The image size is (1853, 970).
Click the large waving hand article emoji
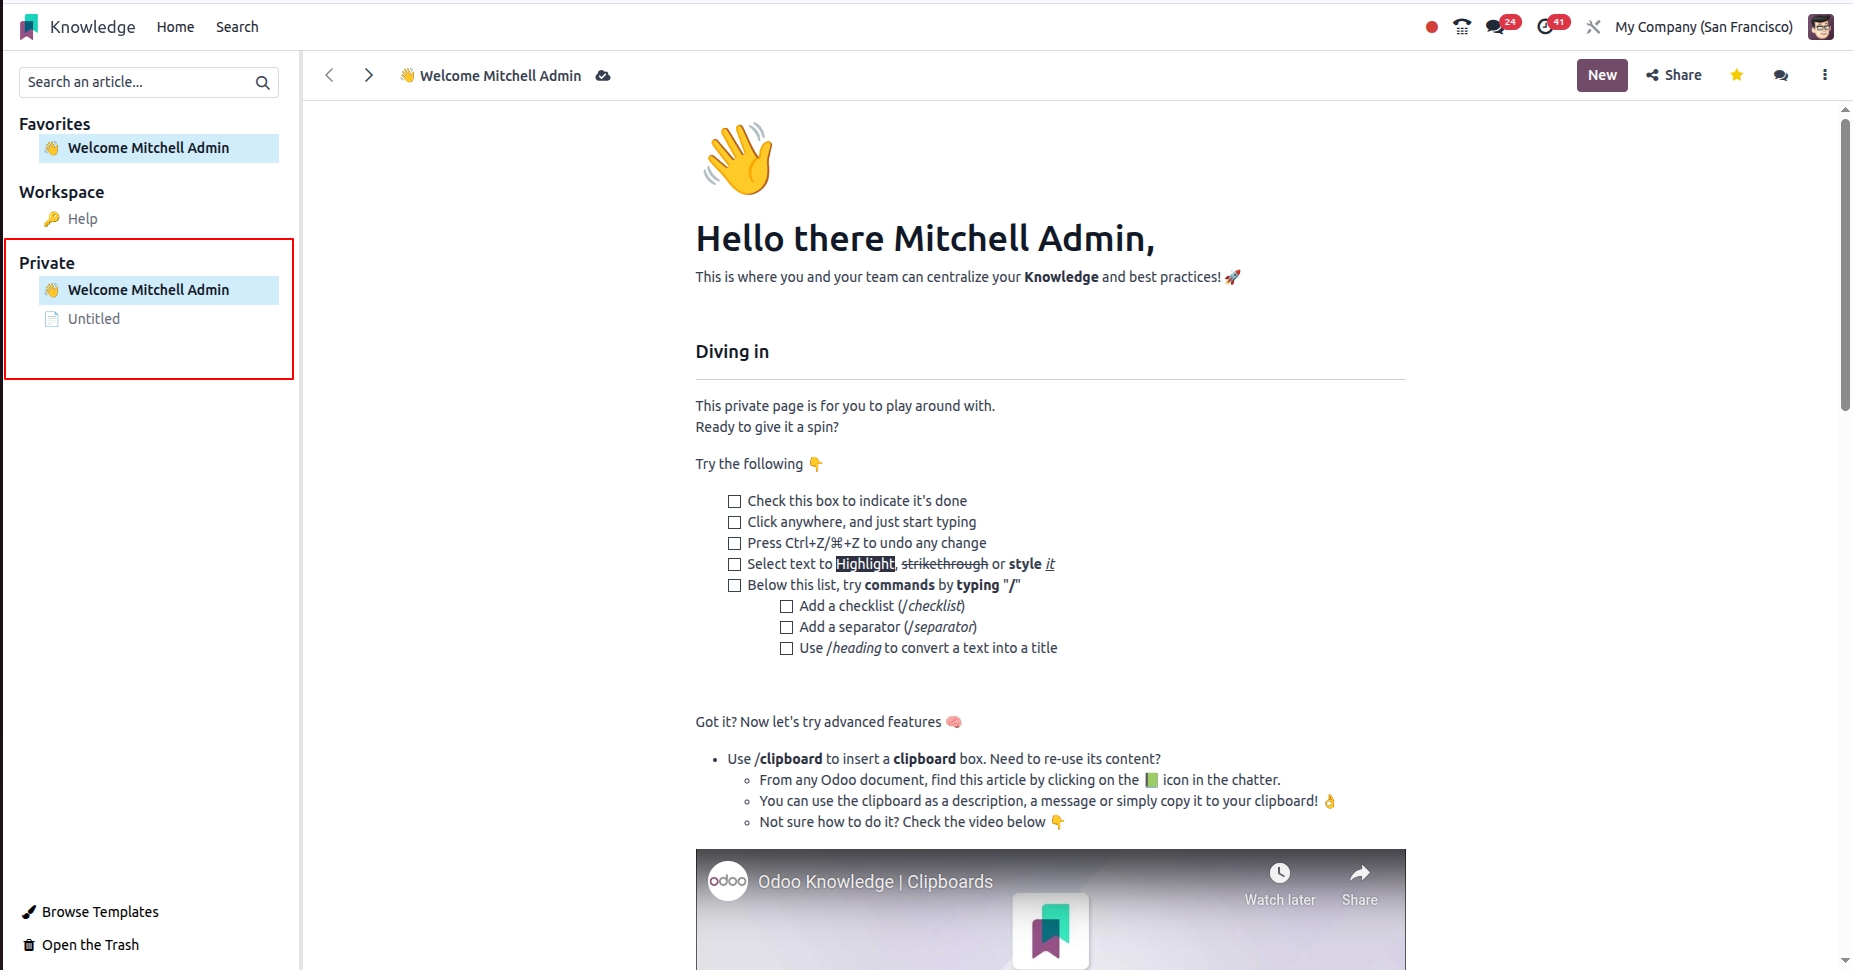tap(738, 158)
